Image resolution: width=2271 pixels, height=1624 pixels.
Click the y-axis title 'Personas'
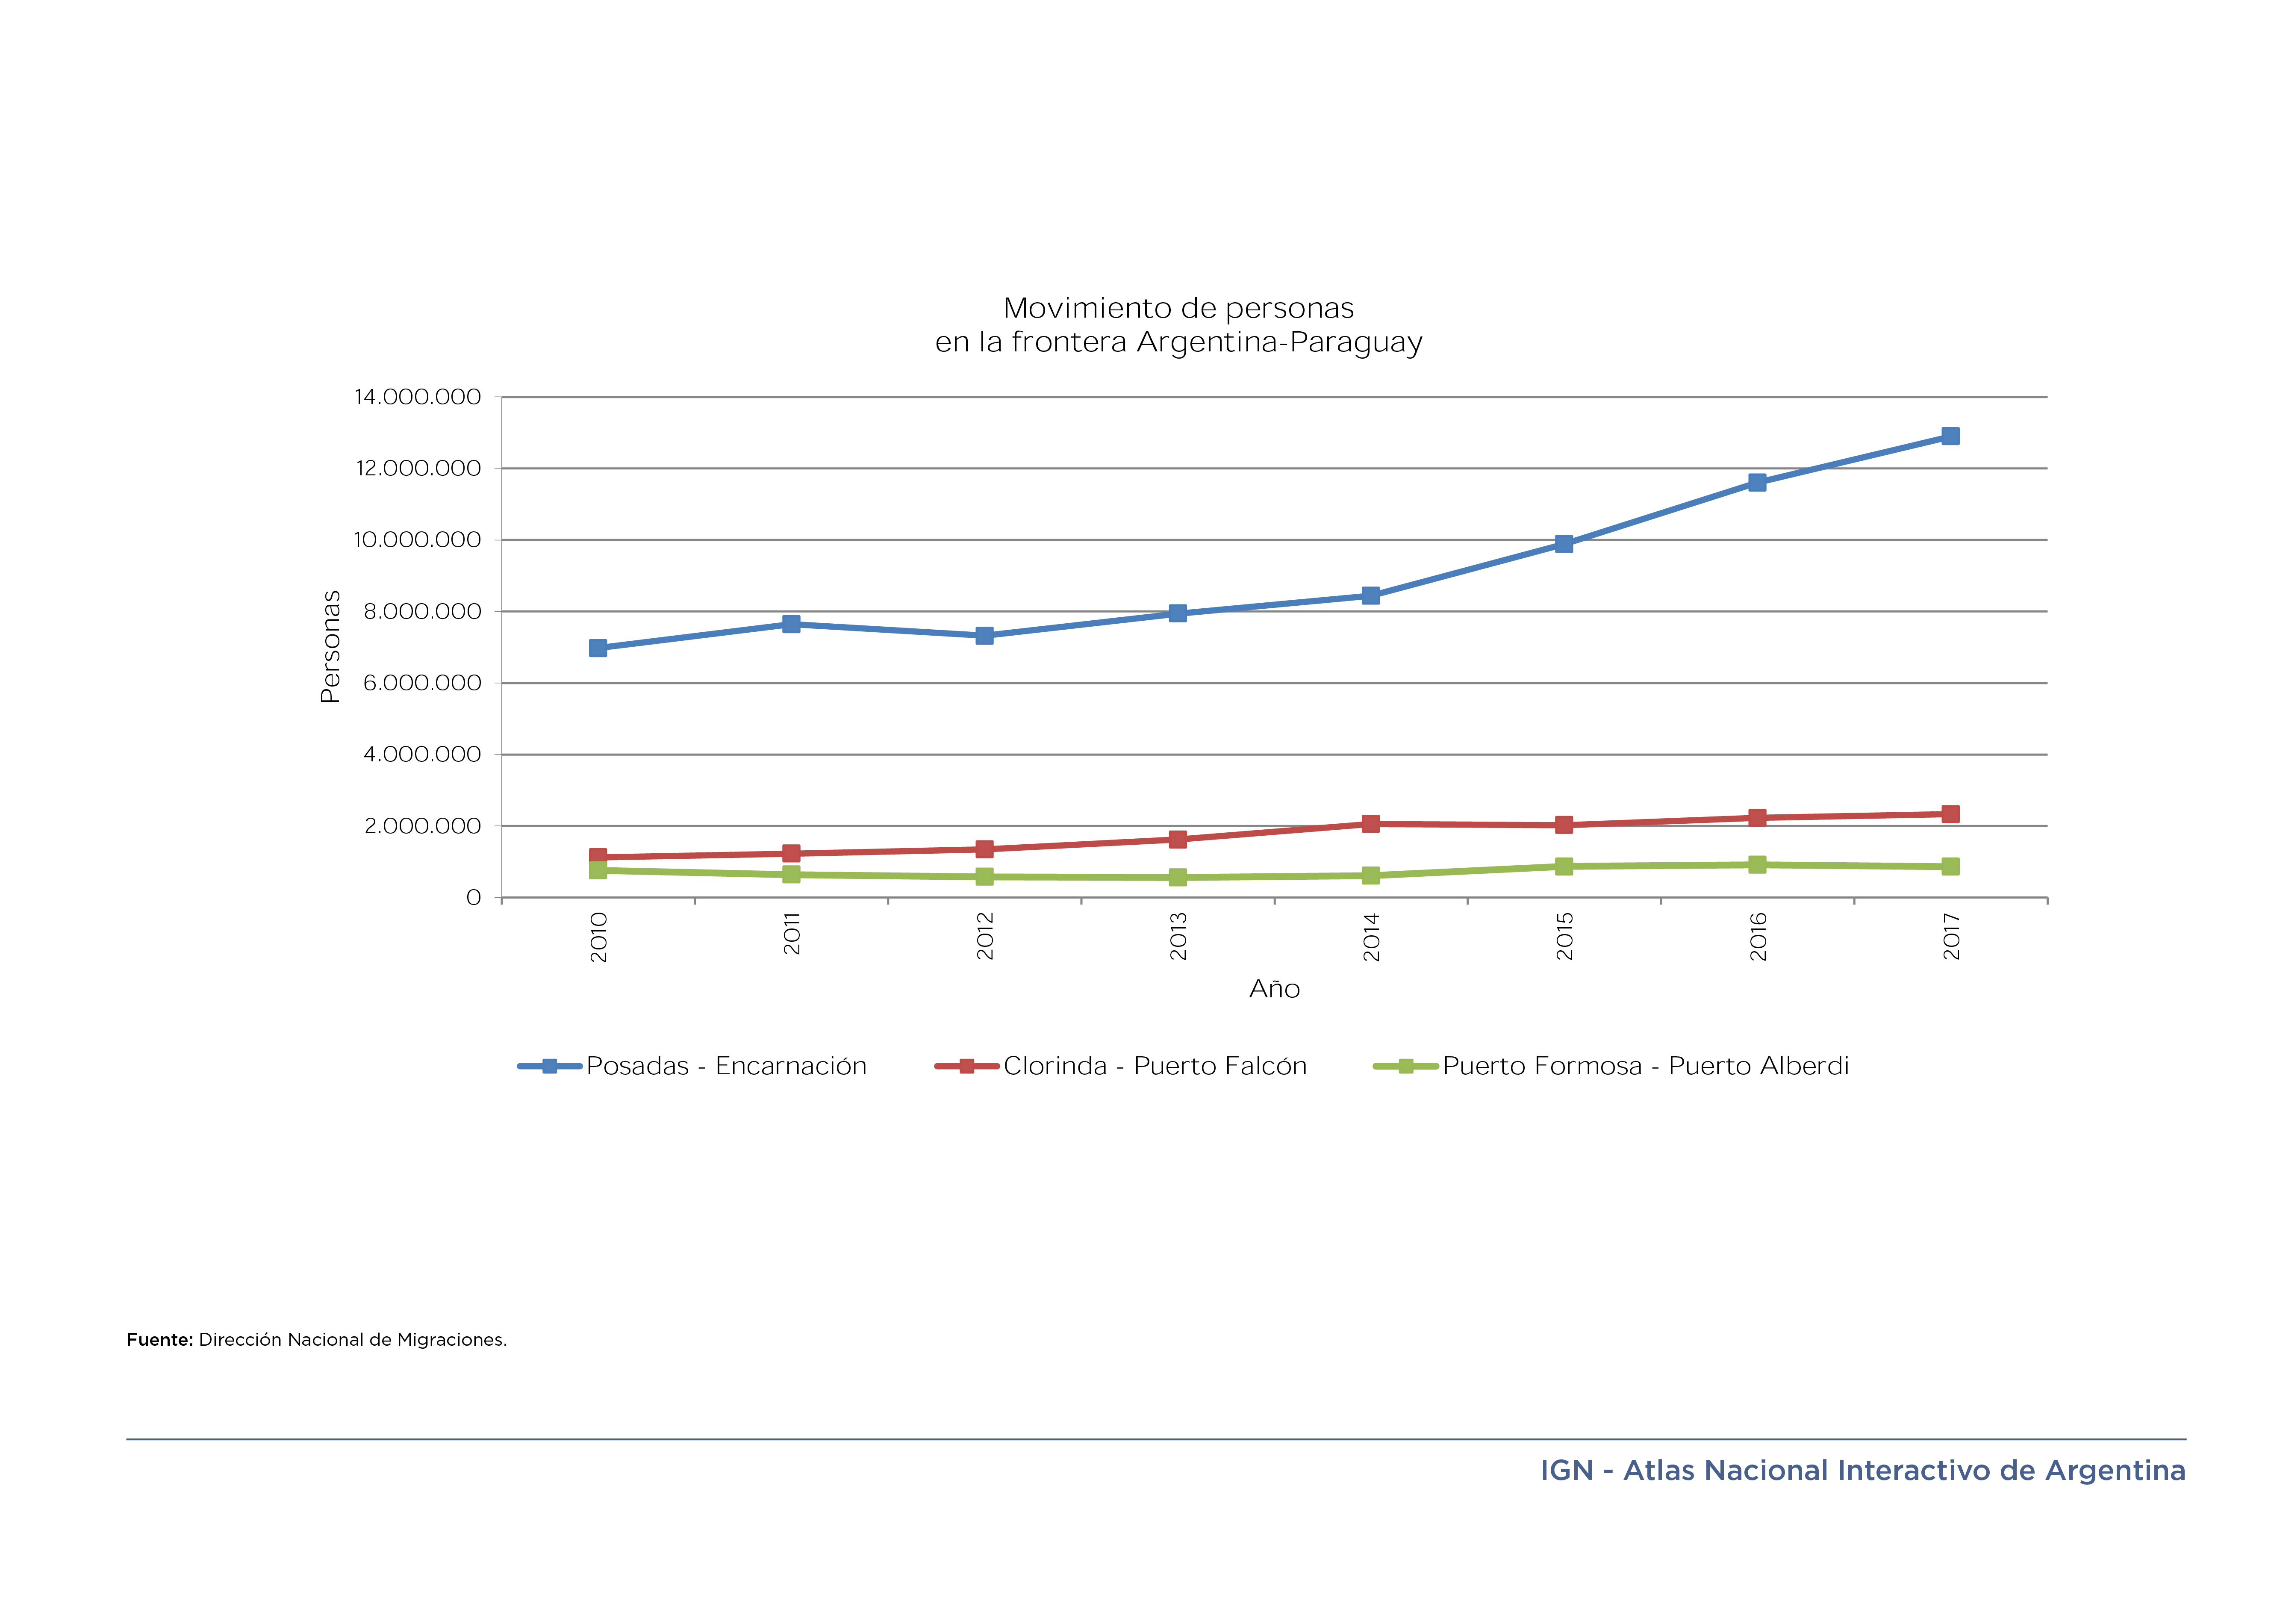330,647
